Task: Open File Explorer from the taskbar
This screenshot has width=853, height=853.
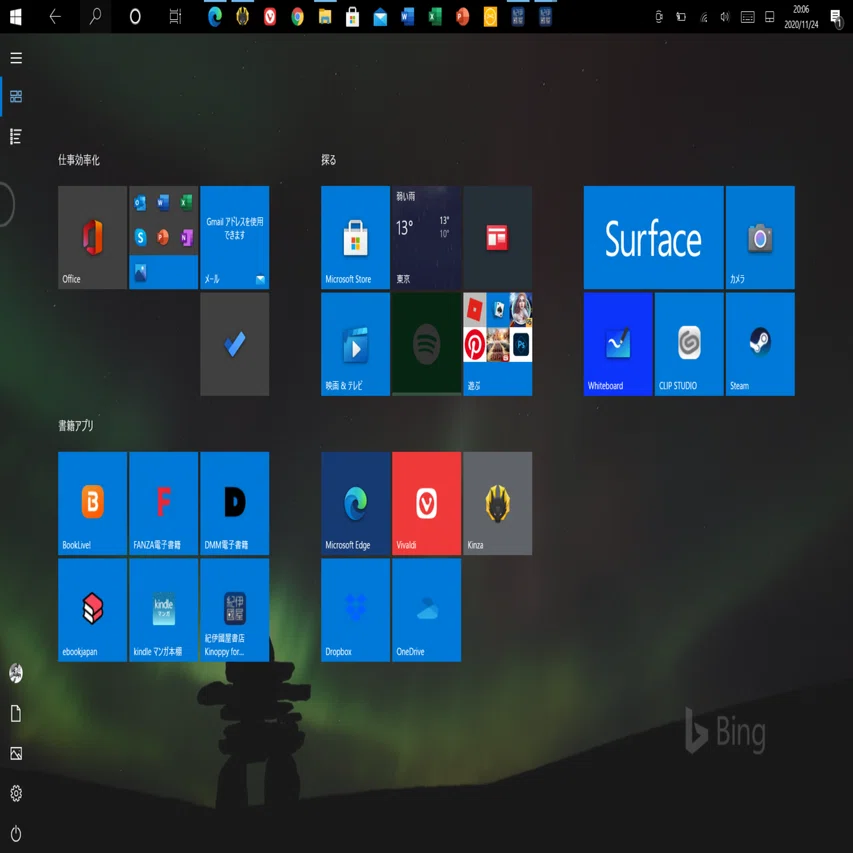Action: [x=325, y=17]
